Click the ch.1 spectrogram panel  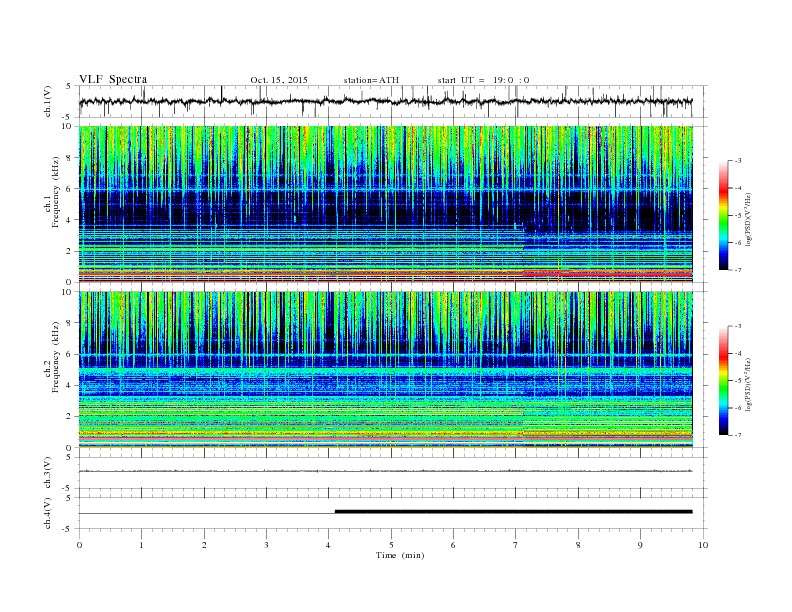(386, 204)
